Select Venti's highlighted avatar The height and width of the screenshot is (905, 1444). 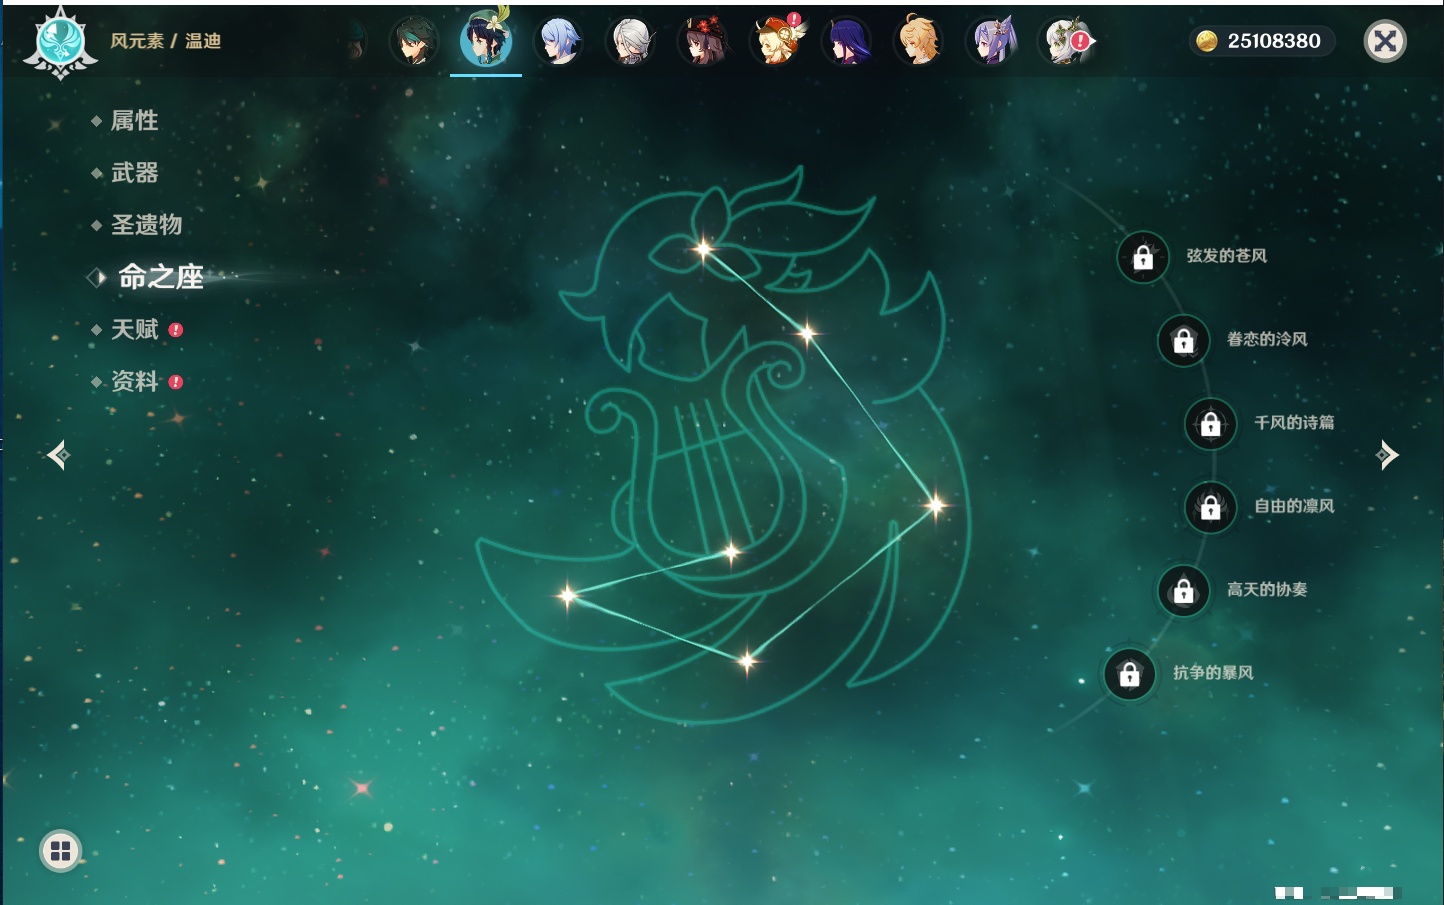486,40
